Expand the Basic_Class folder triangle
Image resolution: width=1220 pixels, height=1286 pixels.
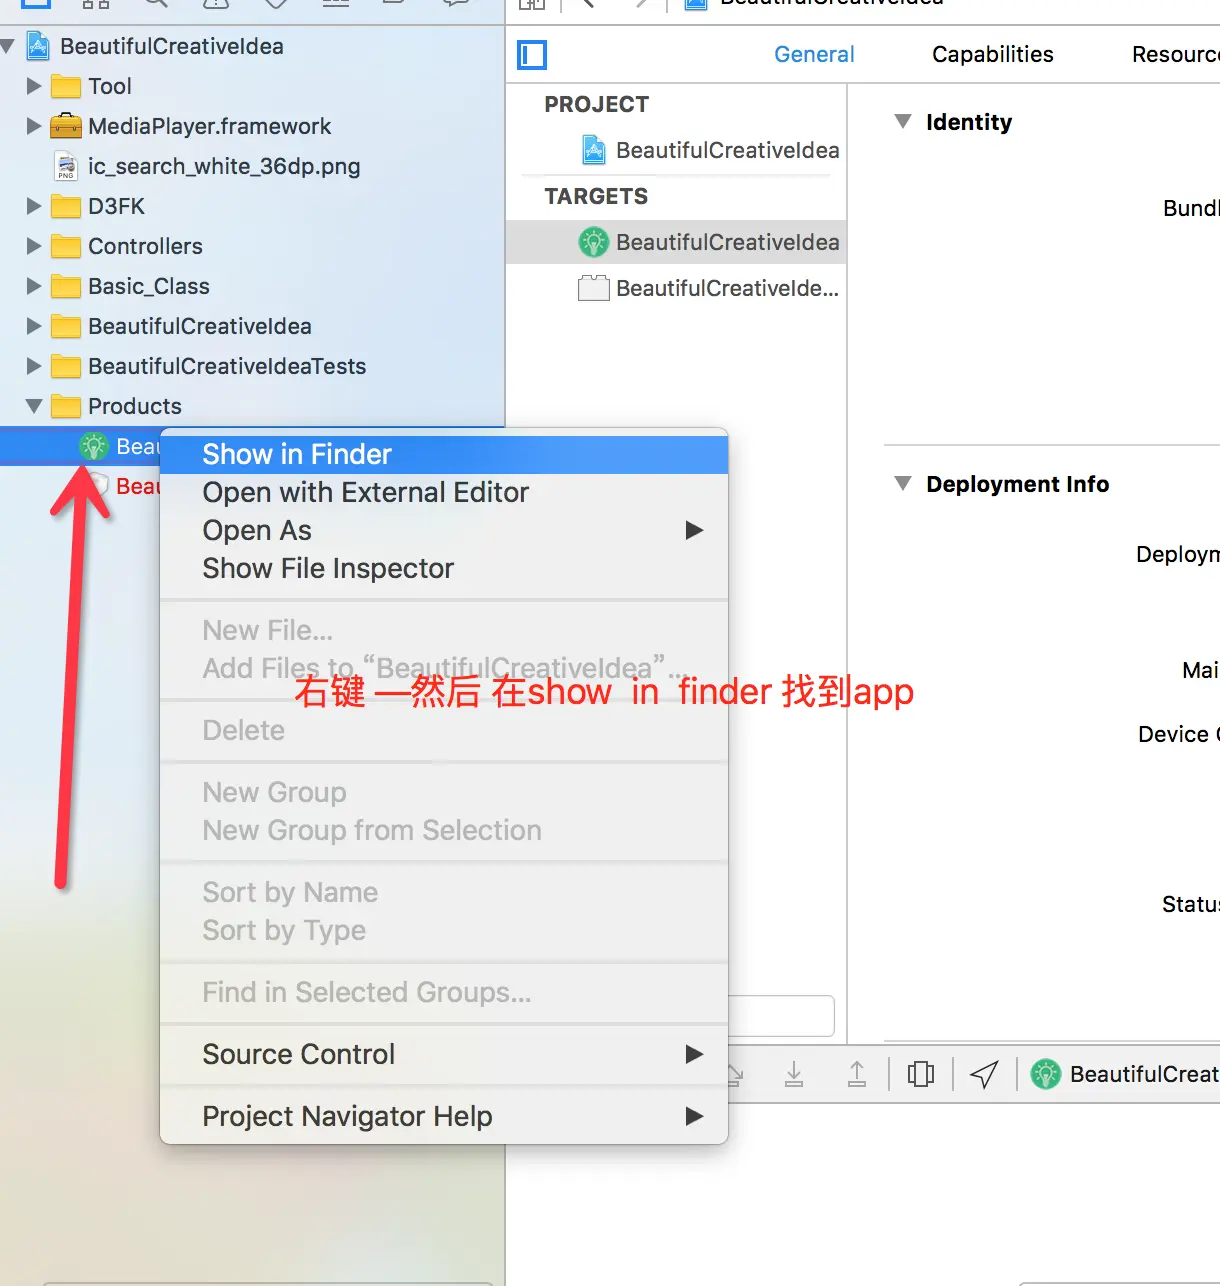(34, 286)
